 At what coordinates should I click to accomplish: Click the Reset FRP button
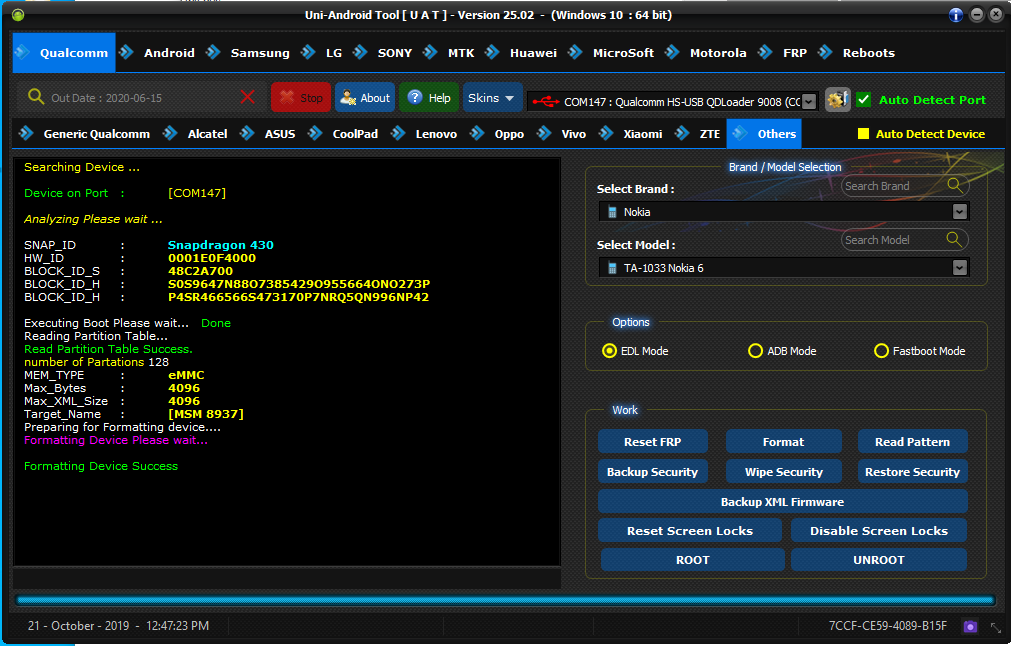(653, 442)
